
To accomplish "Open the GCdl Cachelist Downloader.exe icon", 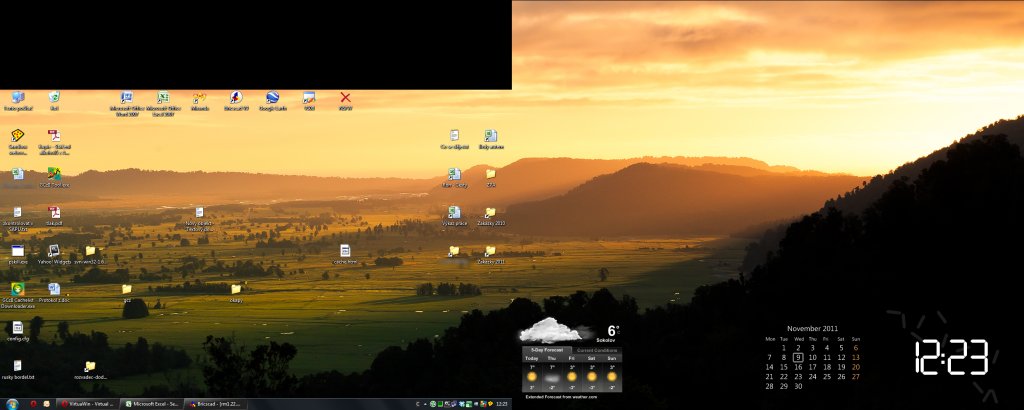I will (x=18, y=294).
